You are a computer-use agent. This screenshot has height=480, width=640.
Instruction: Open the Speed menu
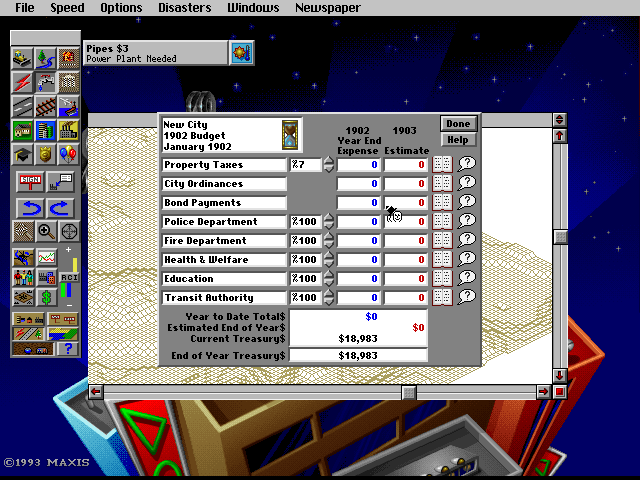[67, 8]
